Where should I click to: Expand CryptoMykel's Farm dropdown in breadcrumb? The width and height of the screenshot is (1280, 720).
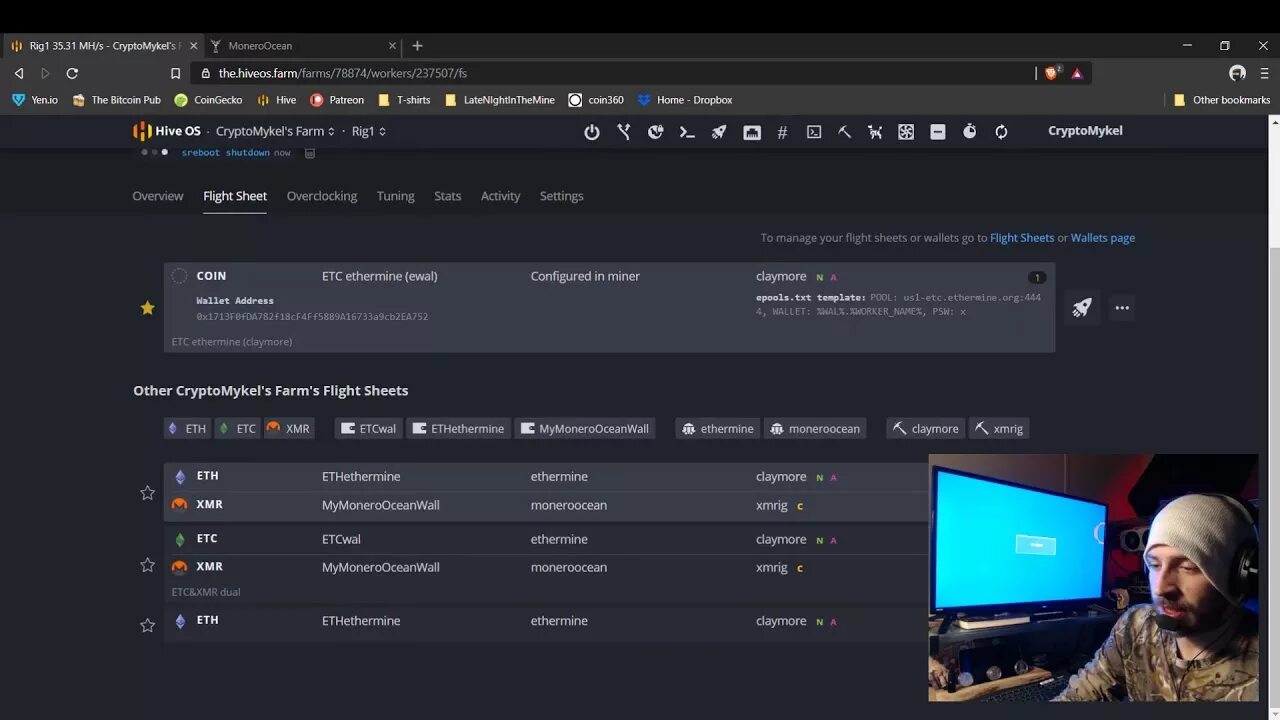pos(275,131)
